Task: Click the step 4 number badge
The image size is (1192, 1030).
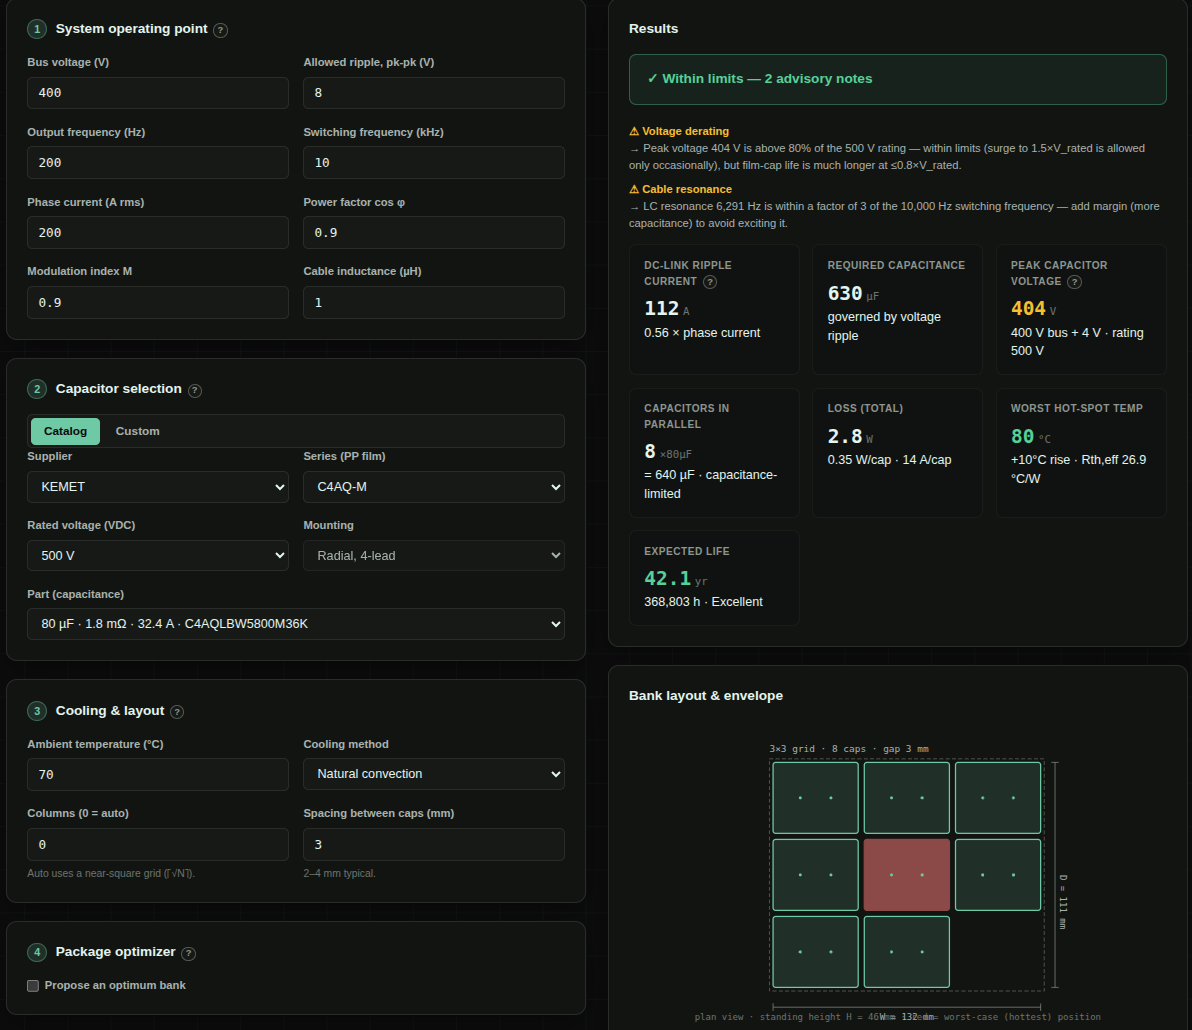Action: [x=36, y=952]
